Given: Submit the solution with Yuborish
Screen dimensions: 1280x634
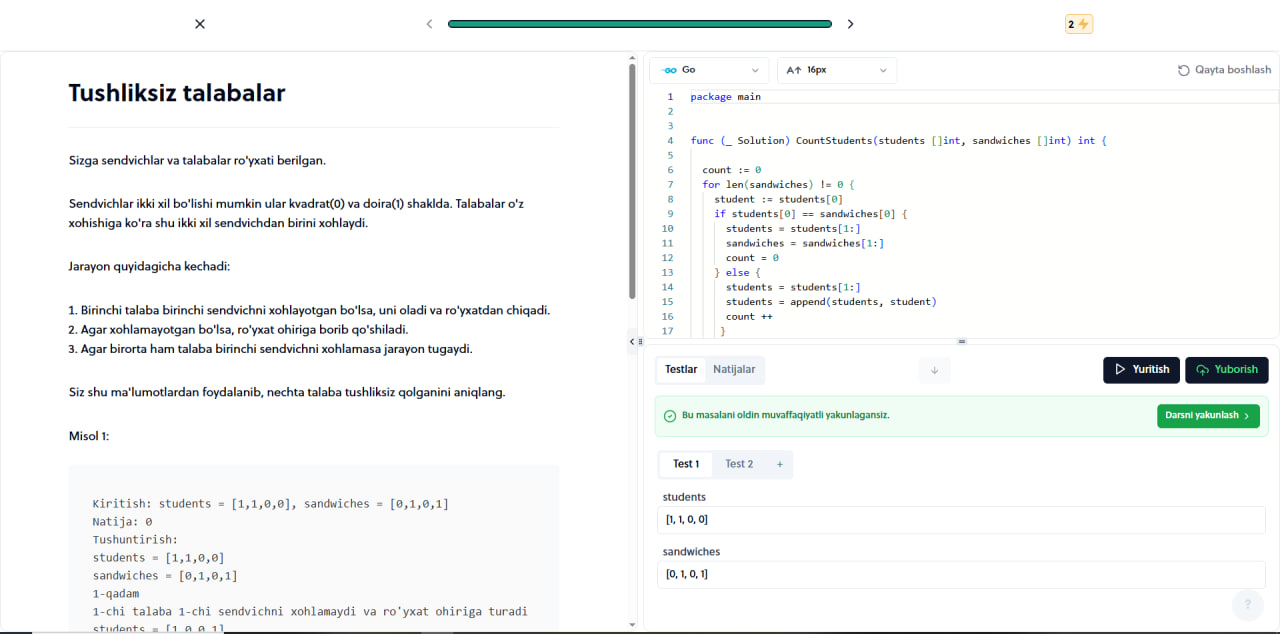Looking at the screenshot, I should [x=1227, y=370].
